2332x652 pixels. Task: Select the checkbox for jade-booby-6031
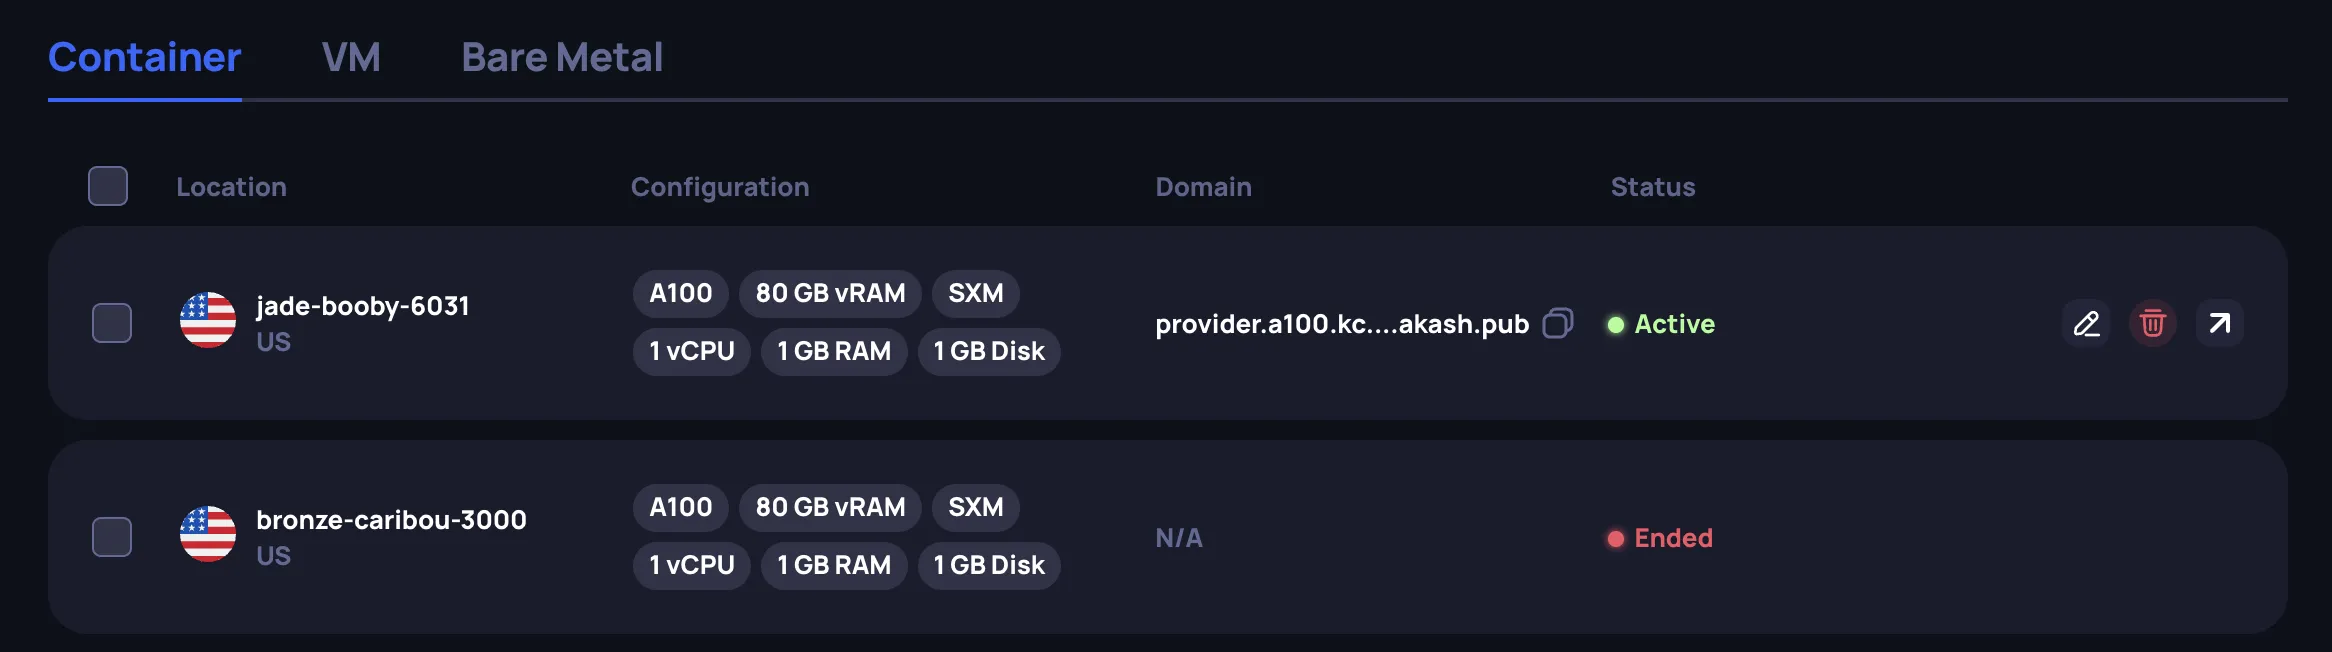point(110,323)
